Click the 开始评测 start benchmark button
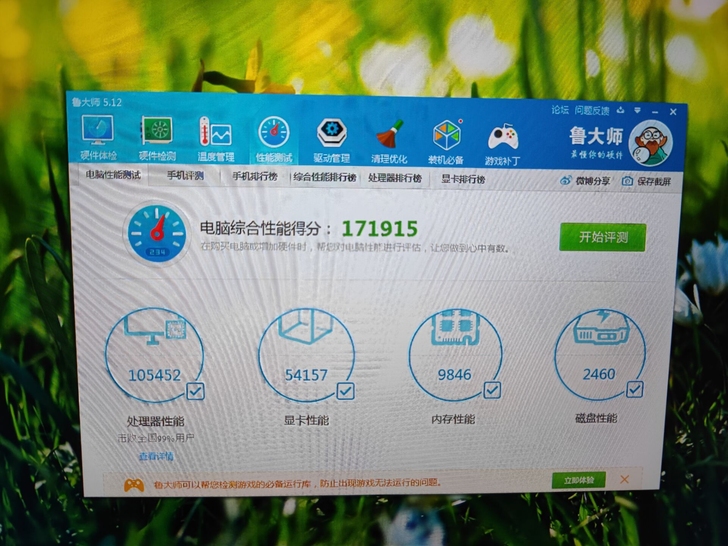 603,237
